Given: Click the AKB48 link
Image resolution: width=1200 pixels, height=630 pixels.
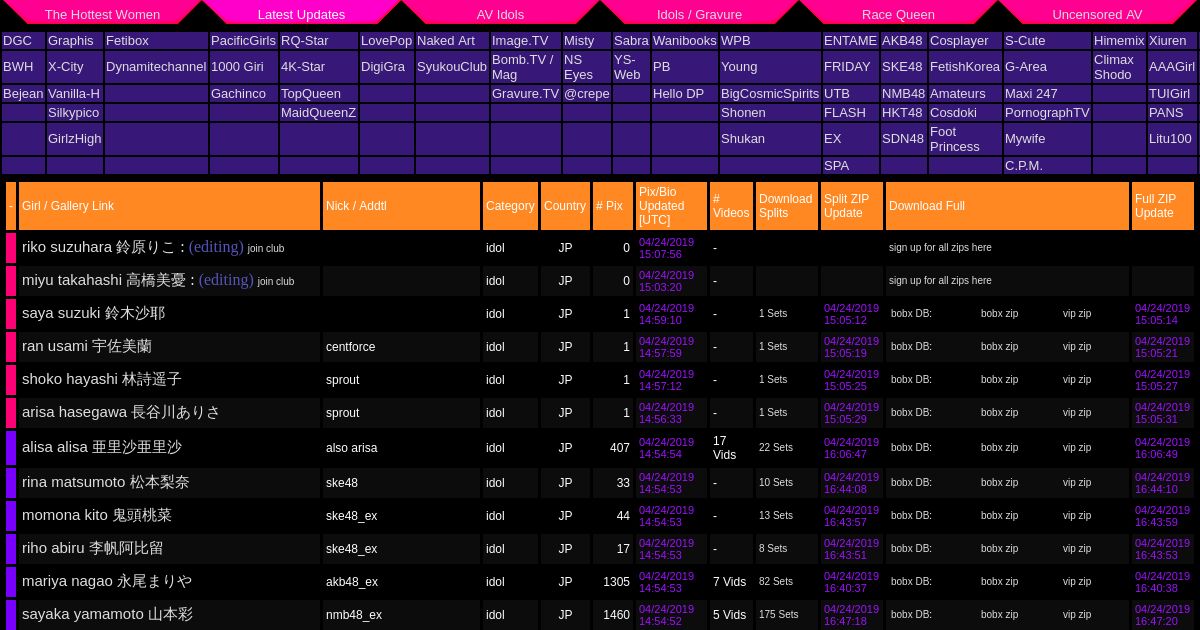Looking at the screenshot, I should click(902, 41).
